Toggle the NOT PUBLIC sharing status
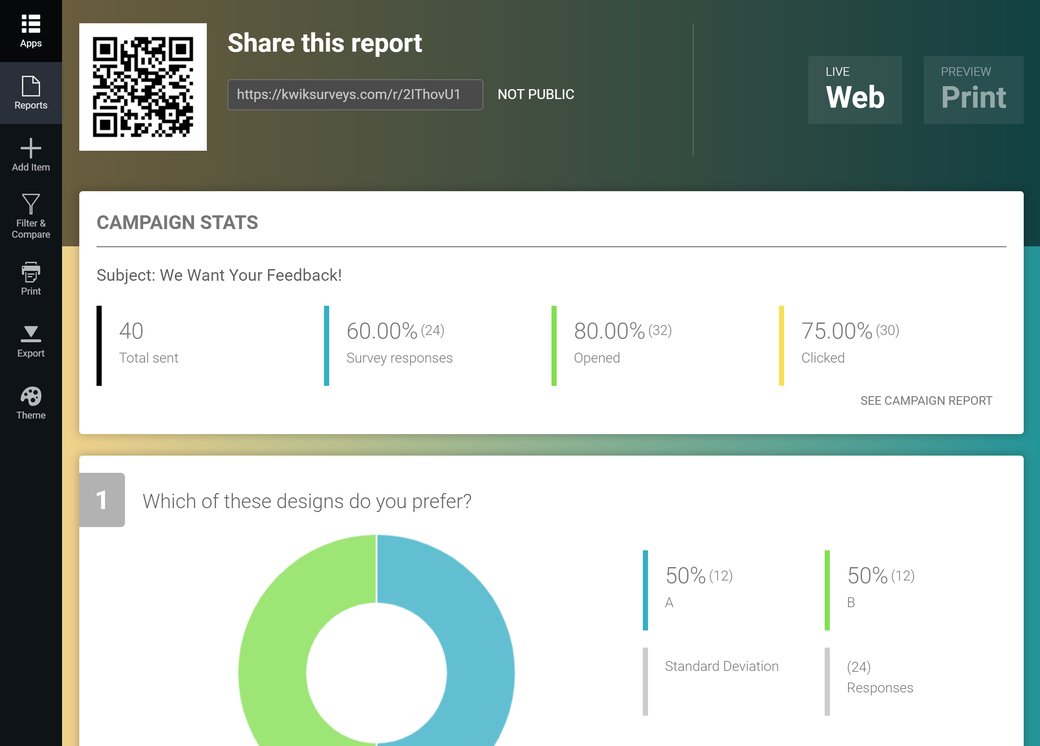1040x746 pixels. pos(535,94)
